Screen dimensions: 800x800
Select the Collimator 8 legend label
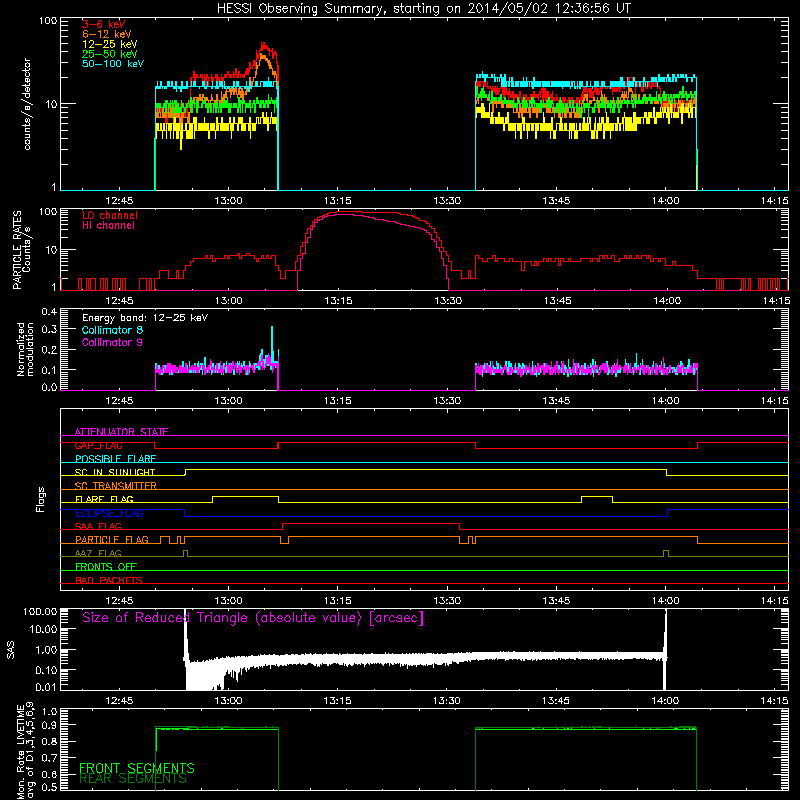[x=112, y=330]
